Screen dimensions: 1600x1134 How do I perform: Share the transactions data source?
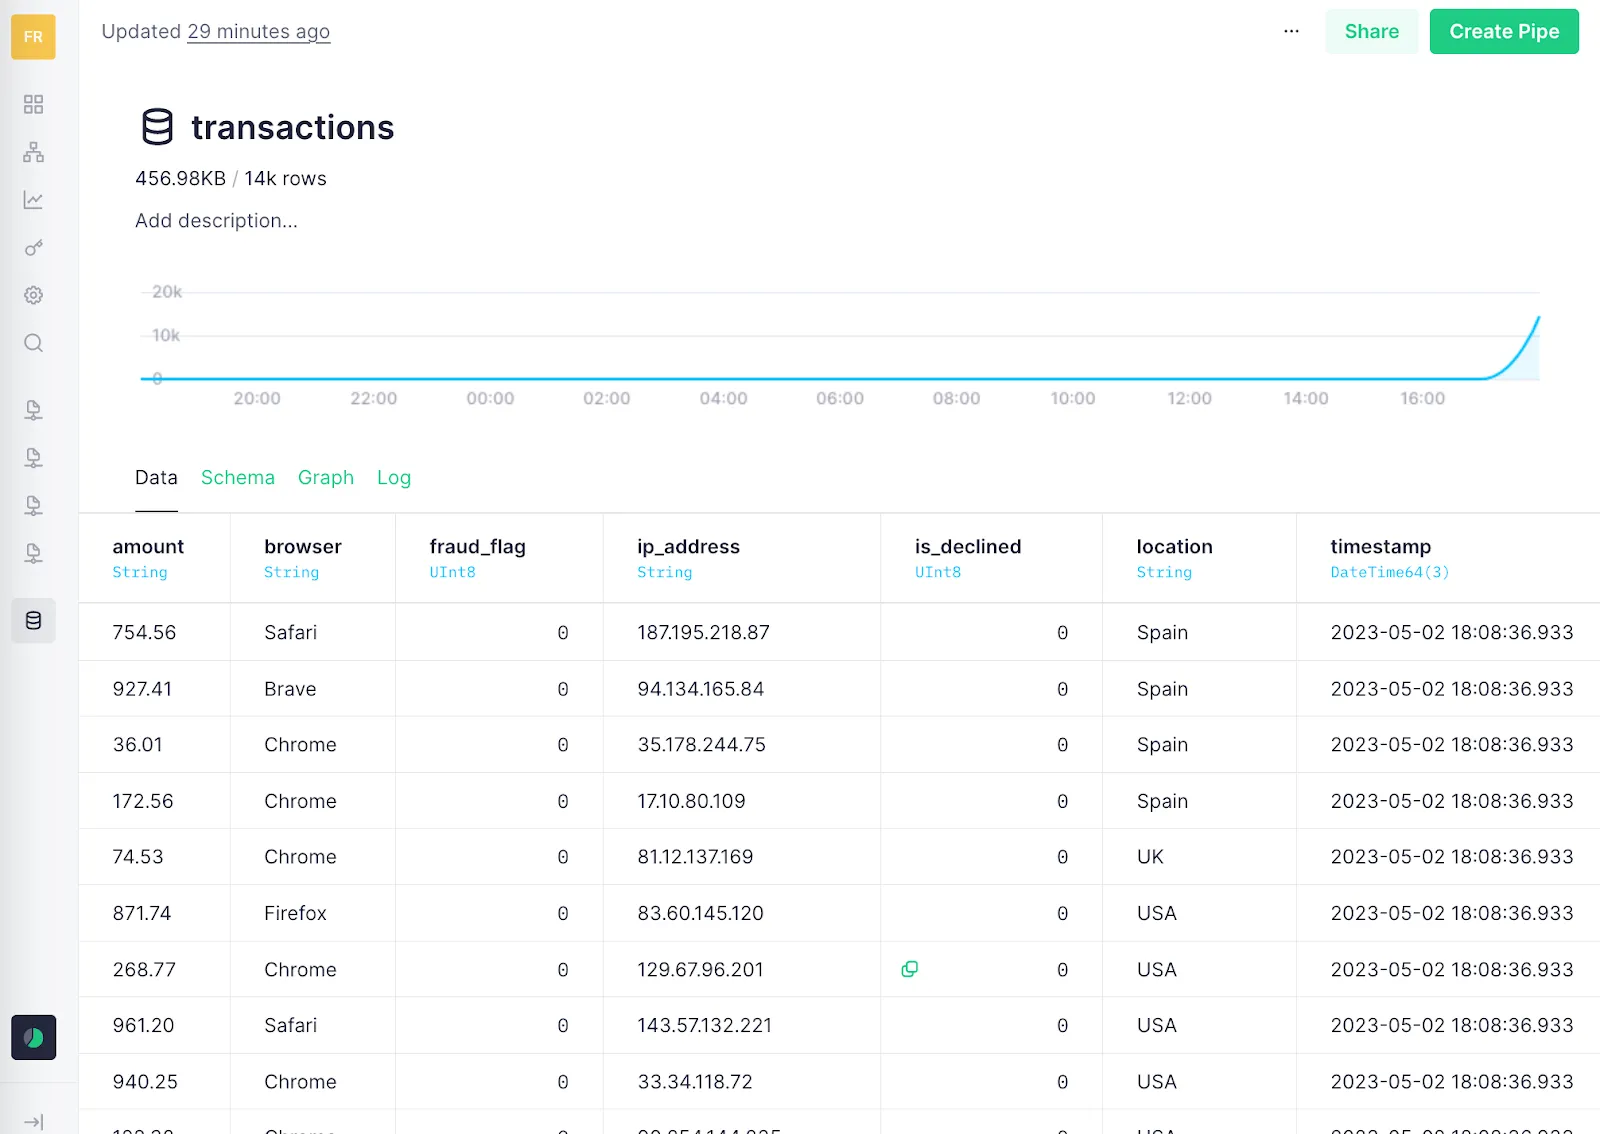(1371, 31)
